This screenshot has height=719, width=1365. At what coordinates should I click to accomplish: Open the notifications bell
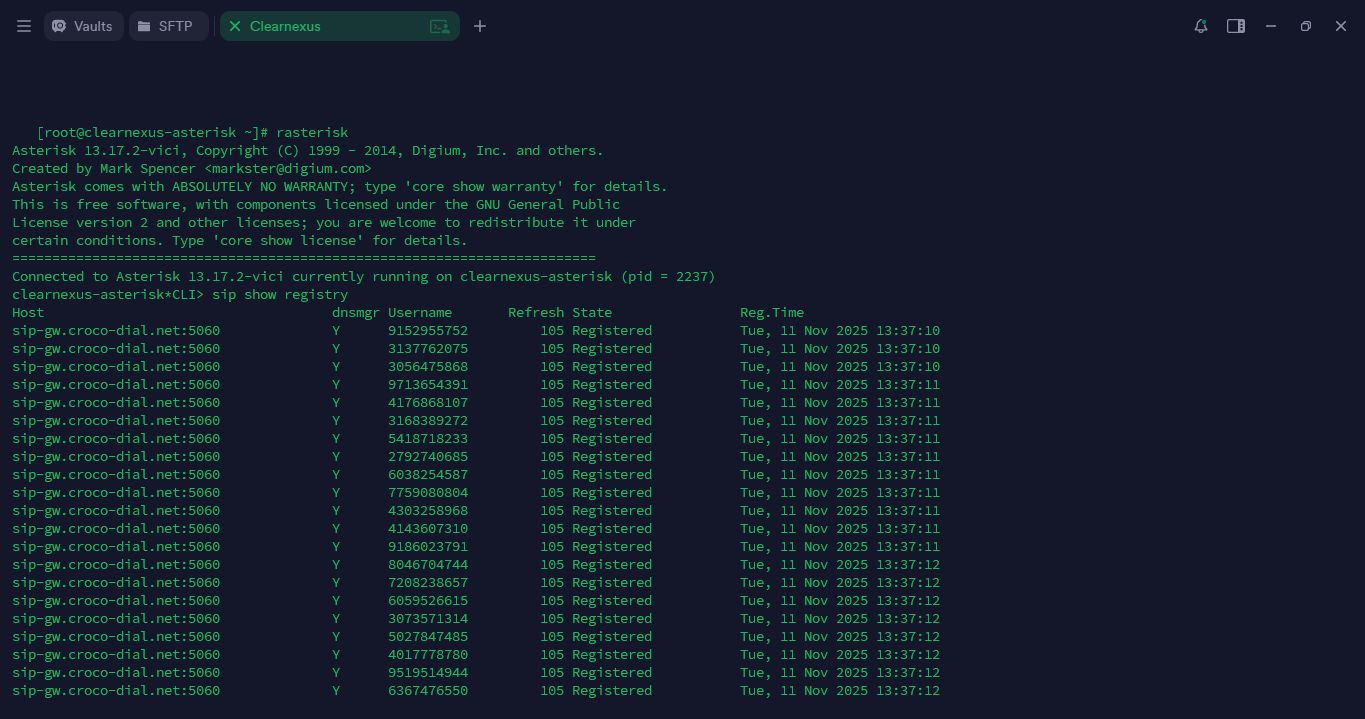tap(1201, 26)
